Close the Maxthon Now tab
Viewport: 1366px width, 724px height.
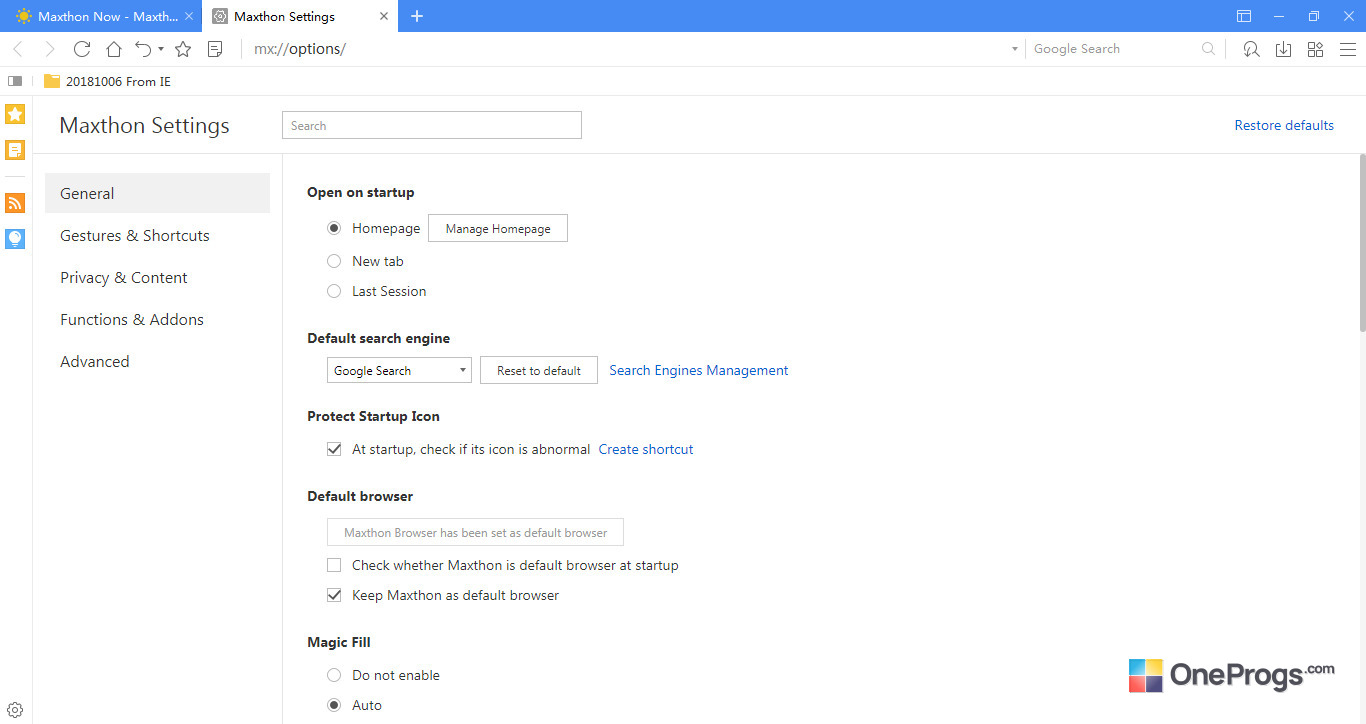tap(189, 16)
